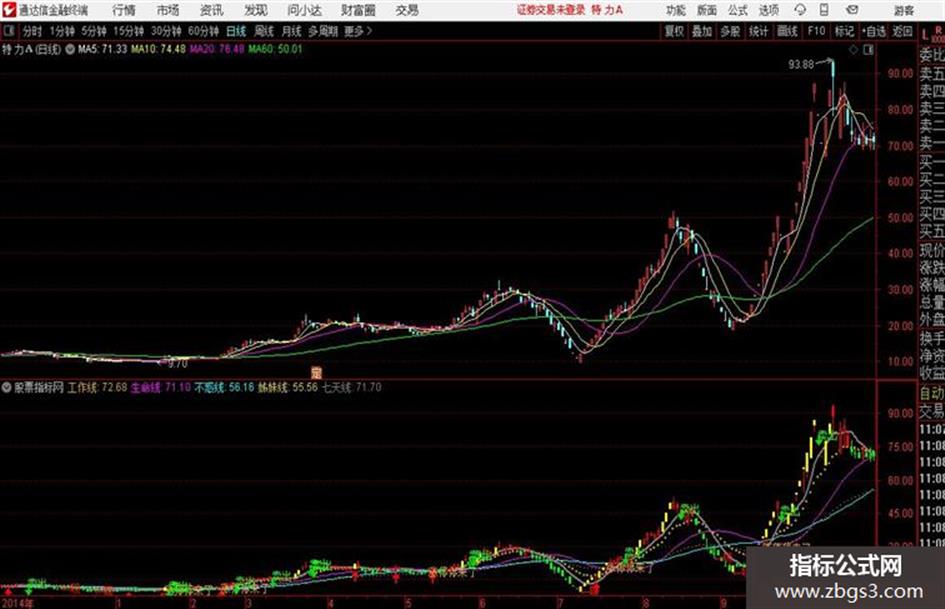Click the MA10: 74.48 label
945x609 pixels.
[159, 49]
